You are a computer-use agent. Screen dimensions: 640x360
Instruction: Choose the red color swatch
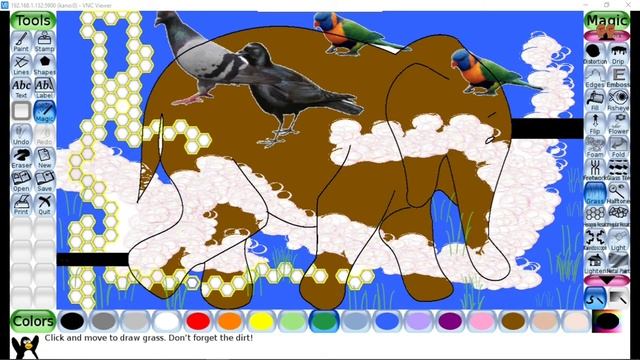tap(198, 321)
